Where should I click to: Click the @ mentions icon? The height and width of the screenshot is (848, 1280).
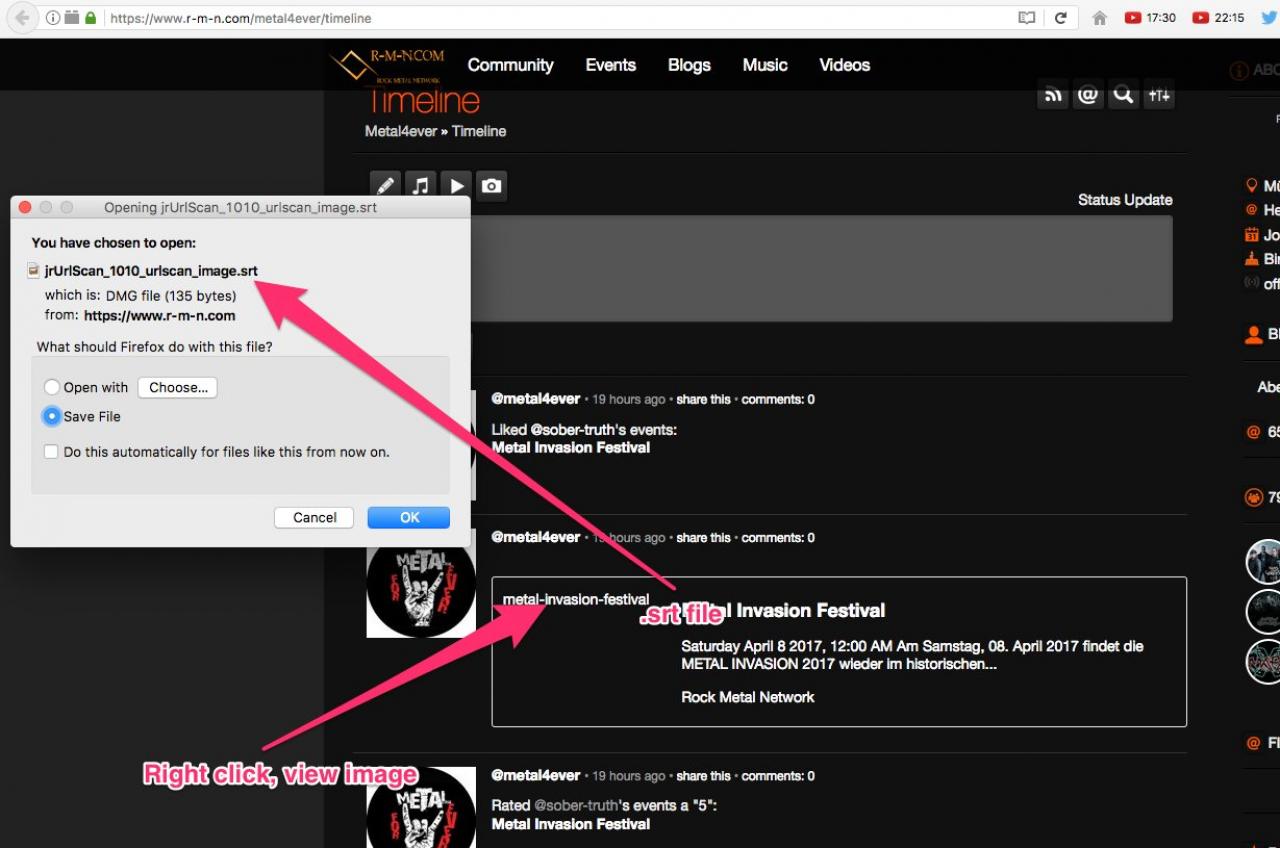point(1088,95)
